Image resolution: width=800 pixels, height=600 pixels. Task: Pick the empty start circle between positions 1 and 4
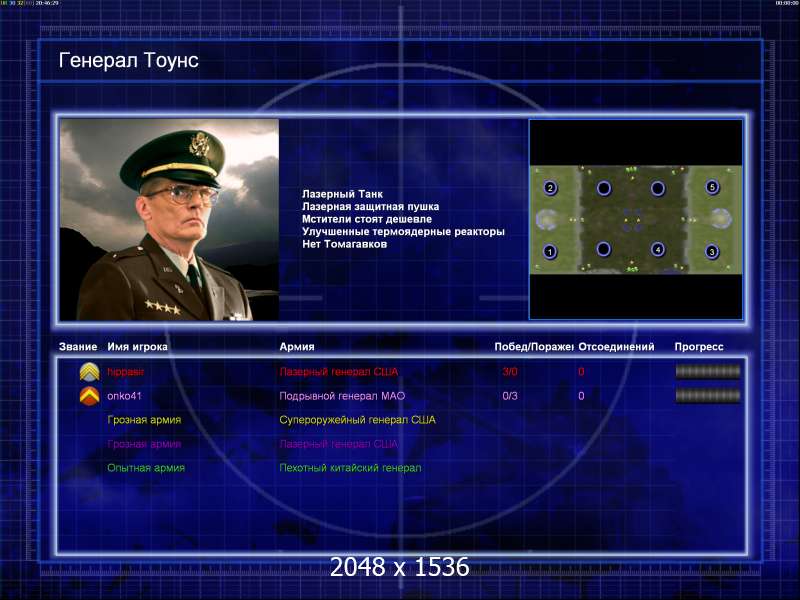tap(604, 249)
